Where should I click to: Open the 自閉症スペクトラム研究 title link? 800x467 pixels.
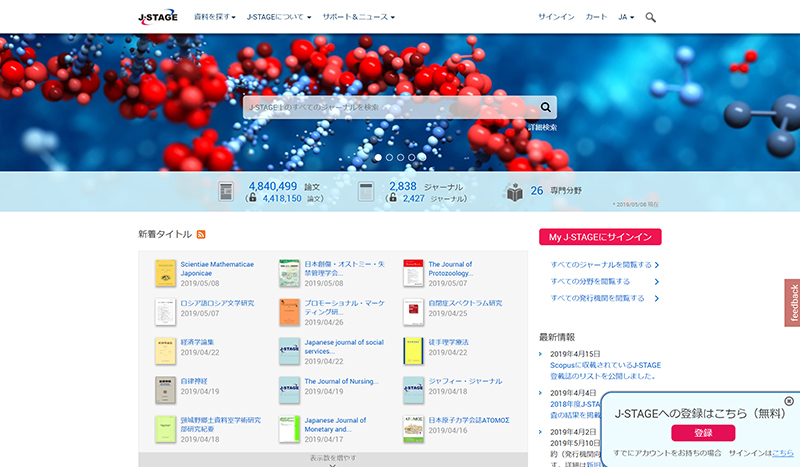point(465,303)
